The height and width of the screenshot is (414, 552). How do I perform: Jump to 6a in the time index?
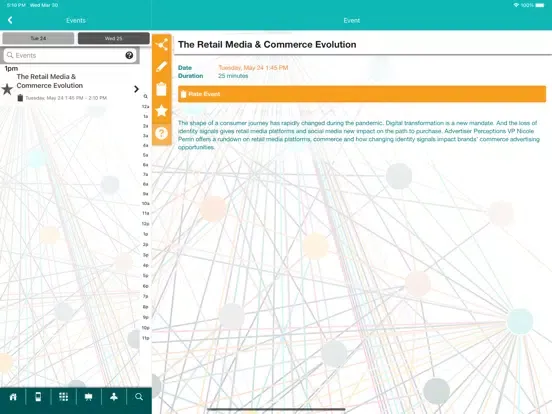point(145,165)
